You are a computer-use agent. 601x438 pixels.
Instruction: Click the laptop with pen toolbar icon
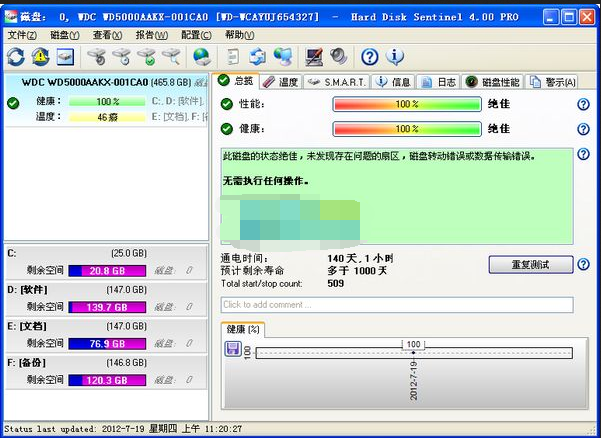pos(314,57)
